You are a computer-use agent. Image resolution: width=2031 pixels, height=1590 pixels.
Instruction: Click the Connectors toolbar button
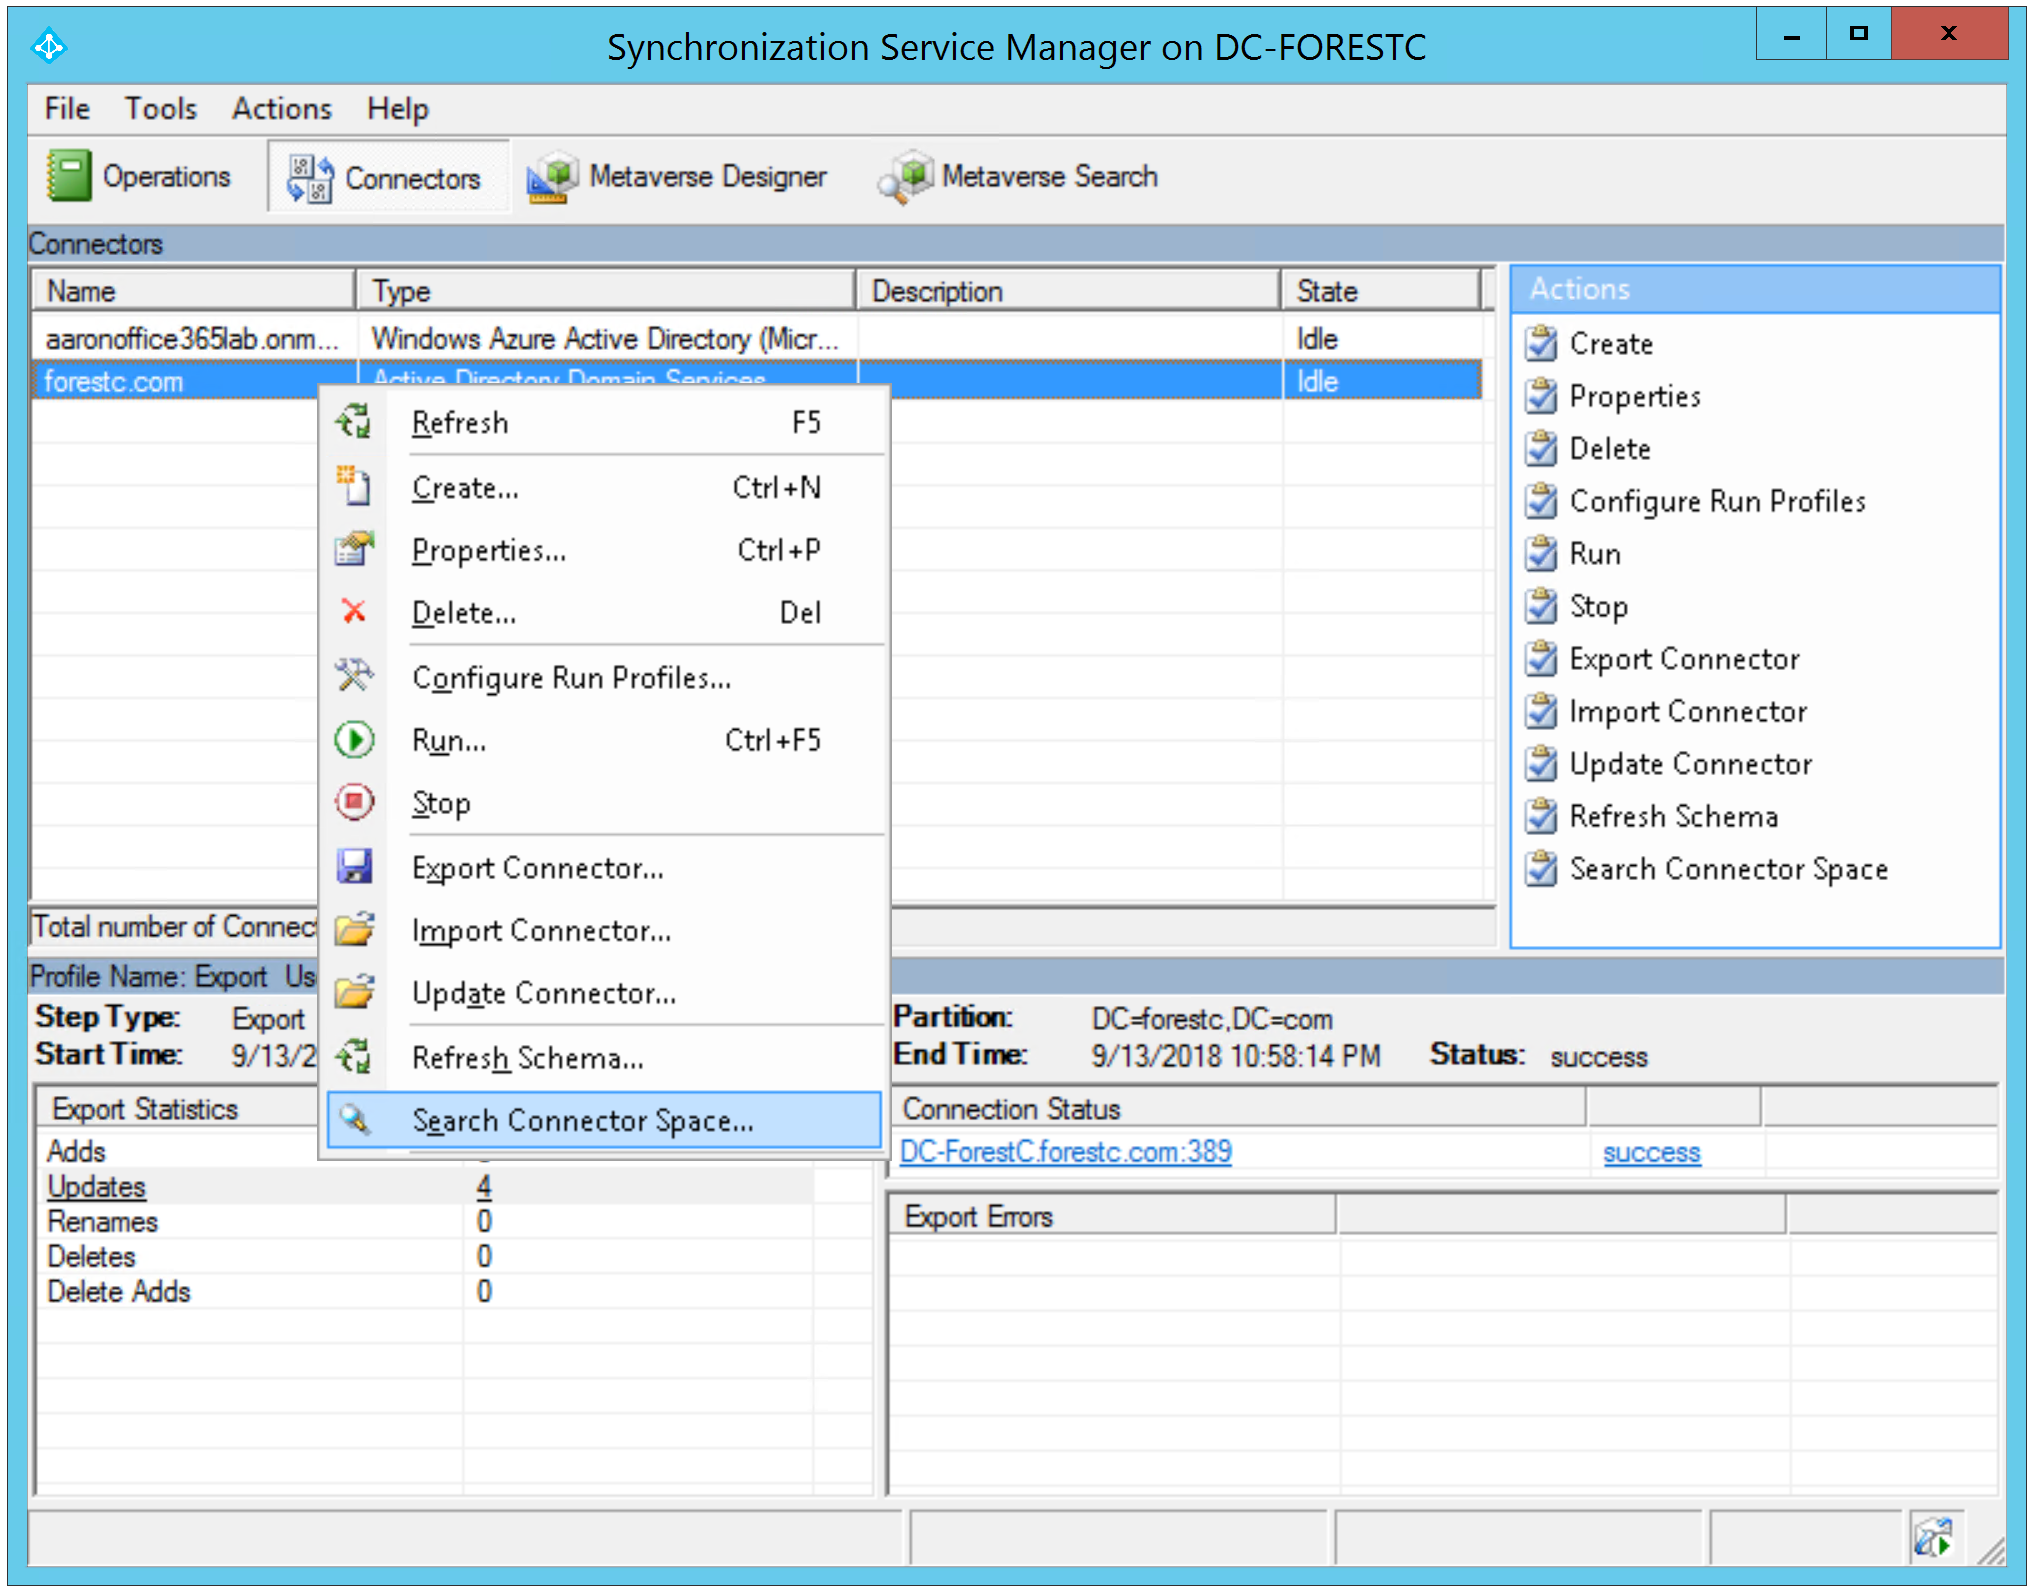(x=386, y=178)
